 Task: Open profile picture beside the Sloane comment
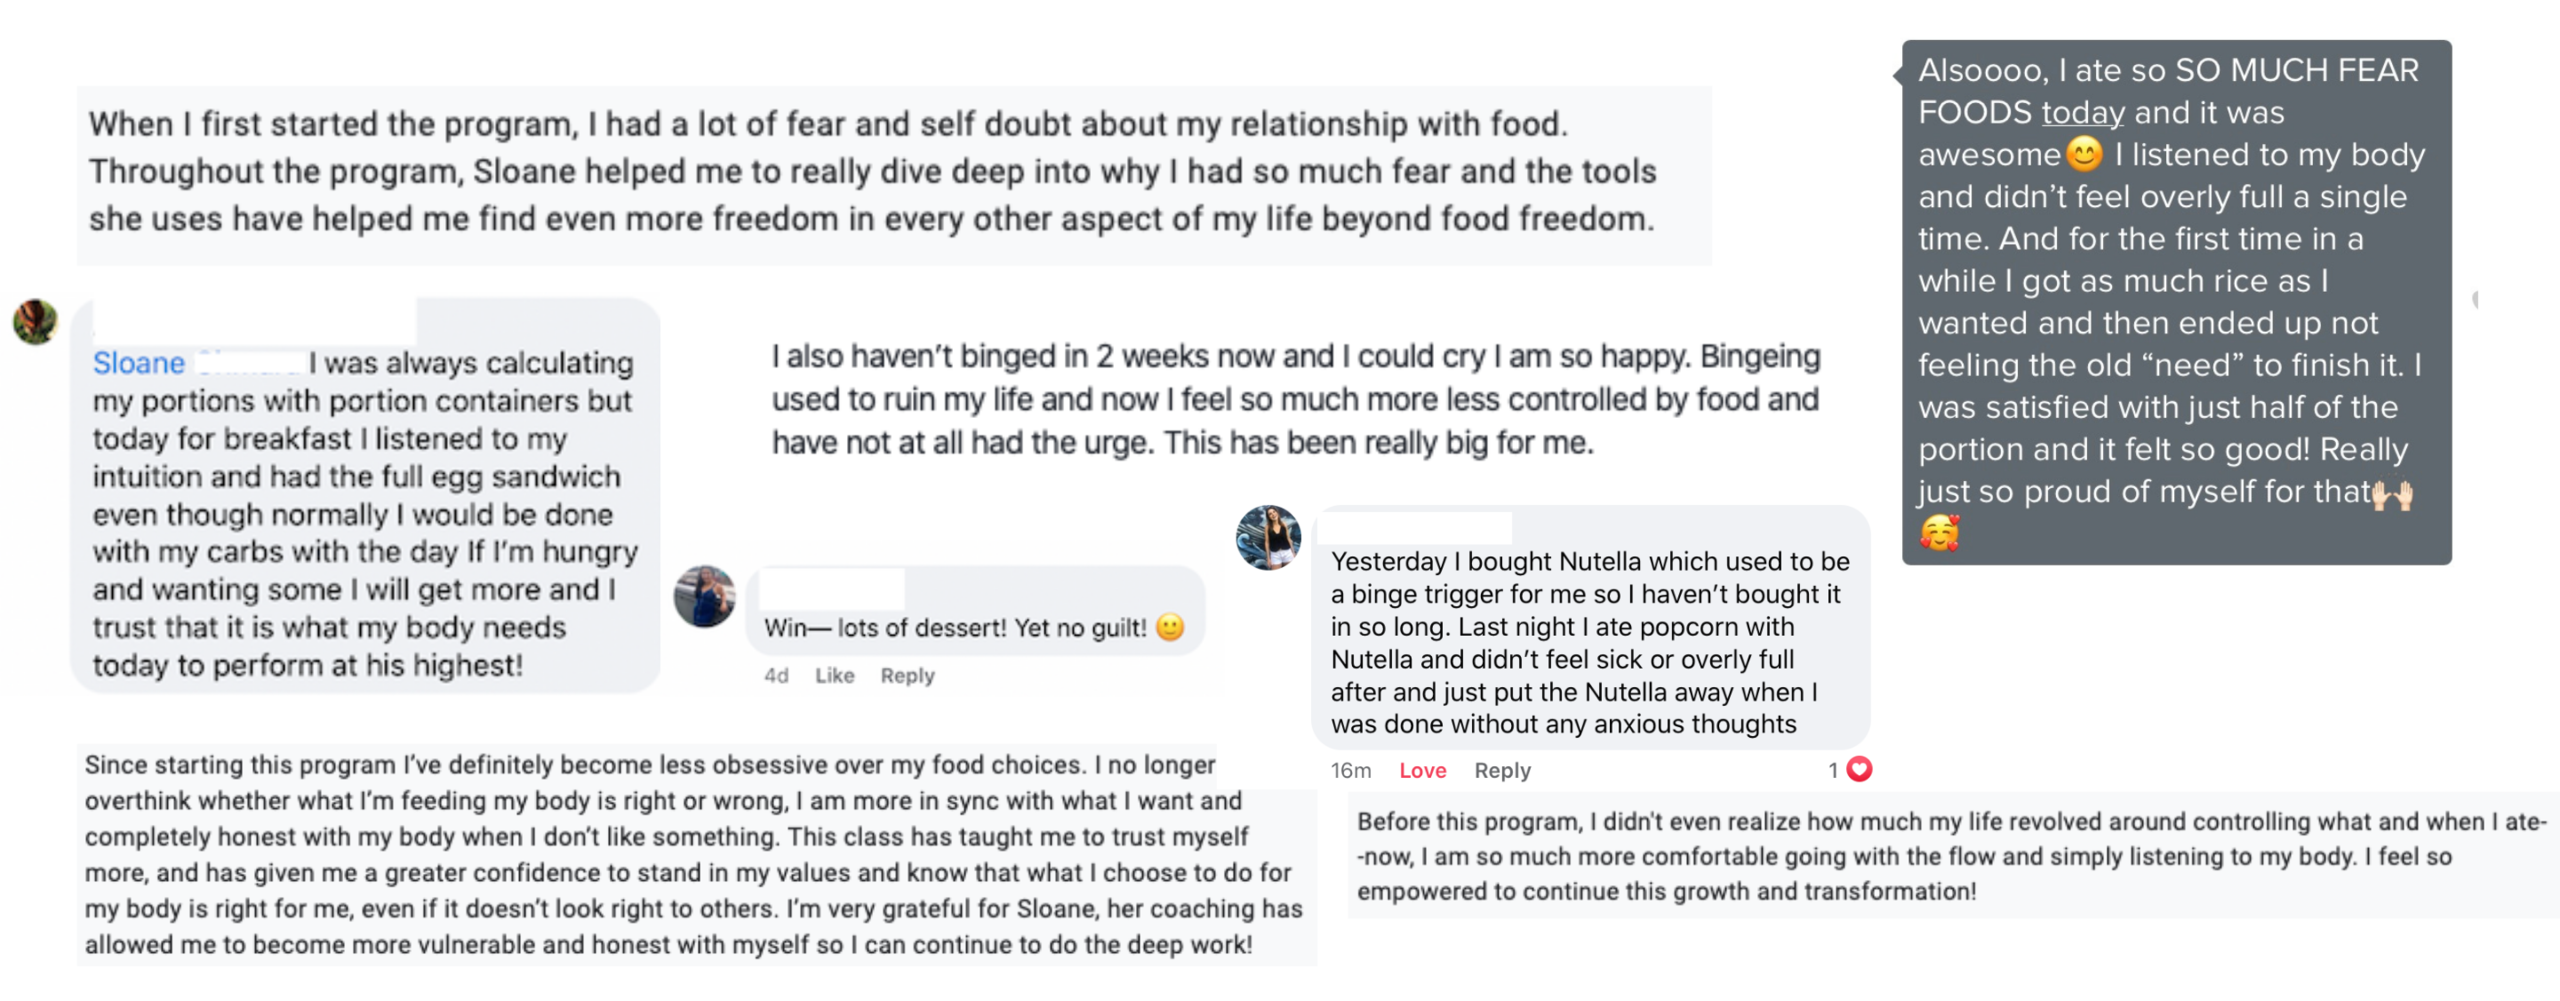point(35,322)
